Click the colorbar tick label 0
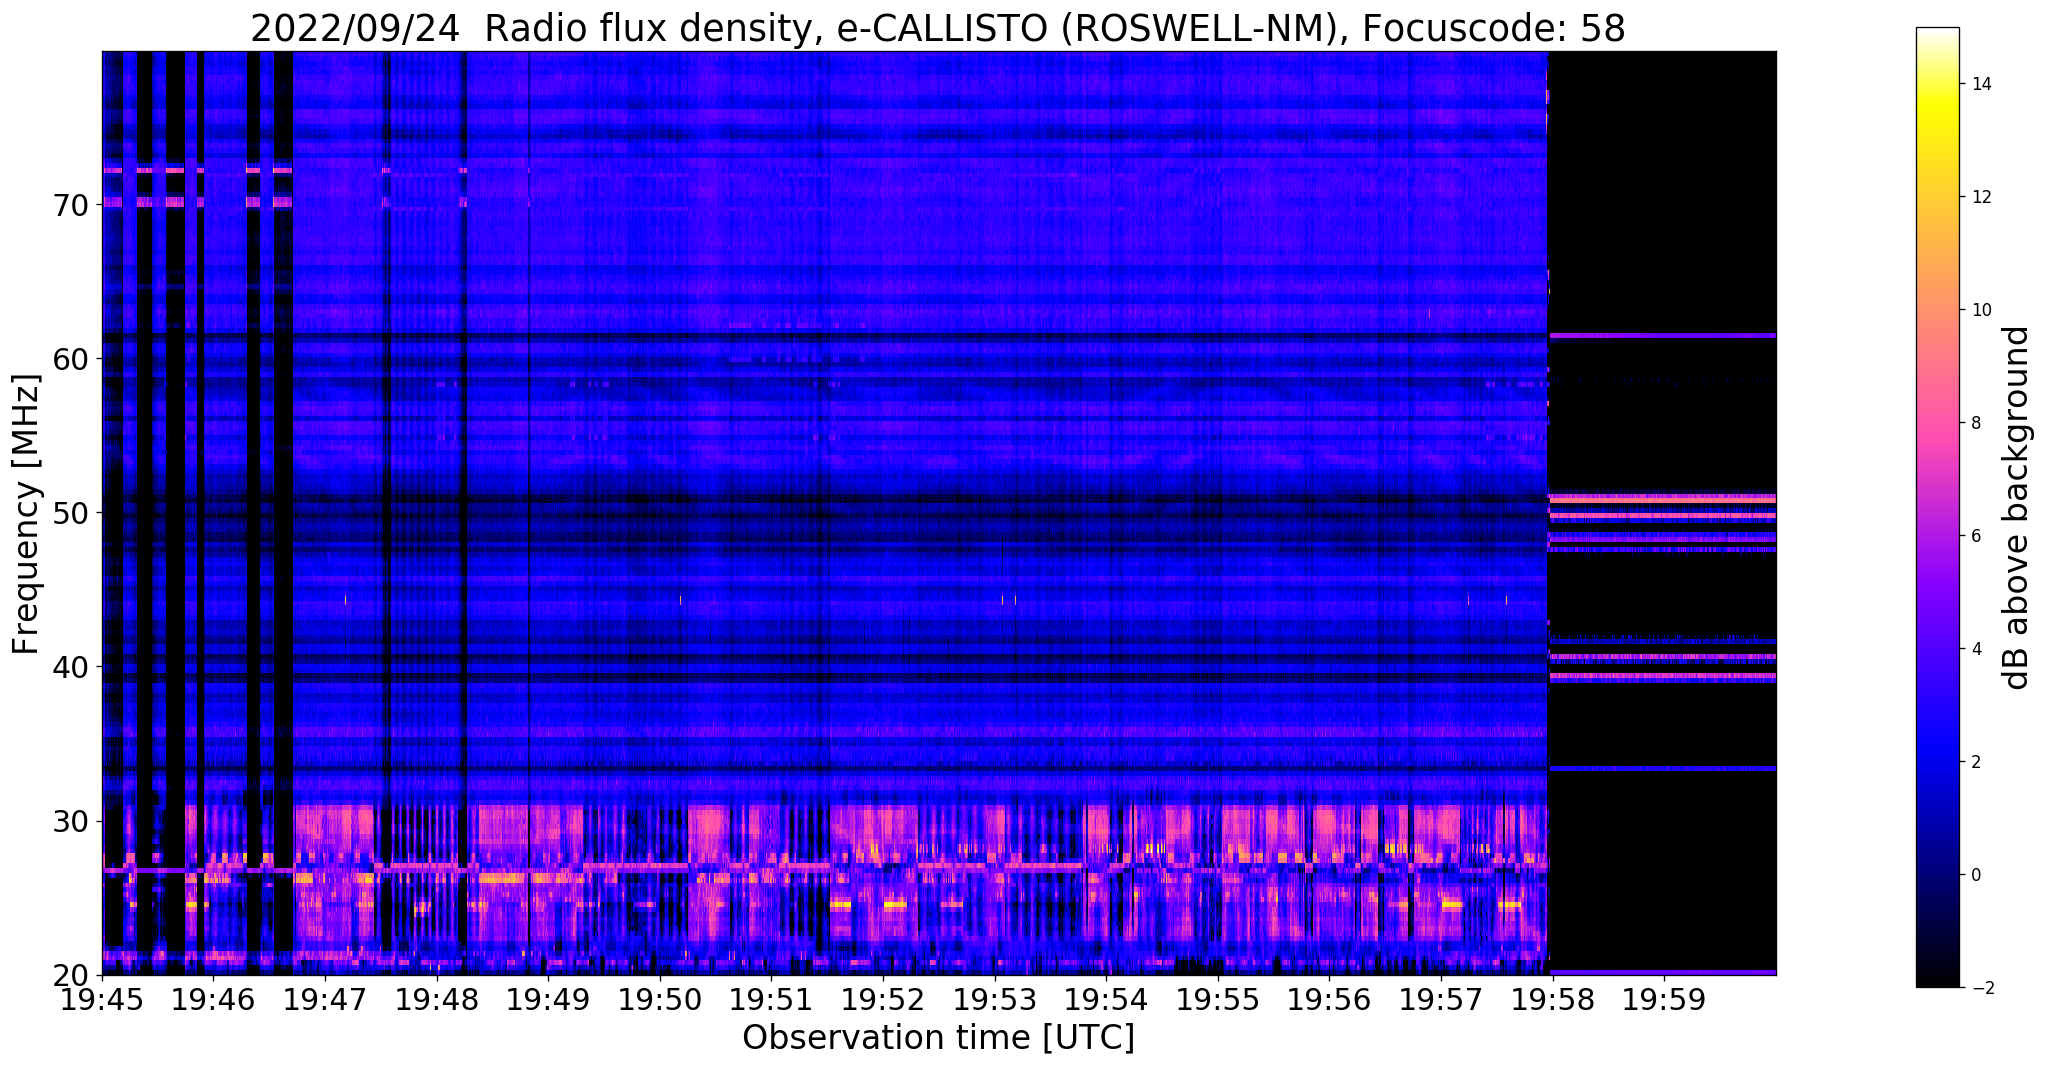Image resolution: width=2047 pixels, height=1067 pixels. point(1976,875)
